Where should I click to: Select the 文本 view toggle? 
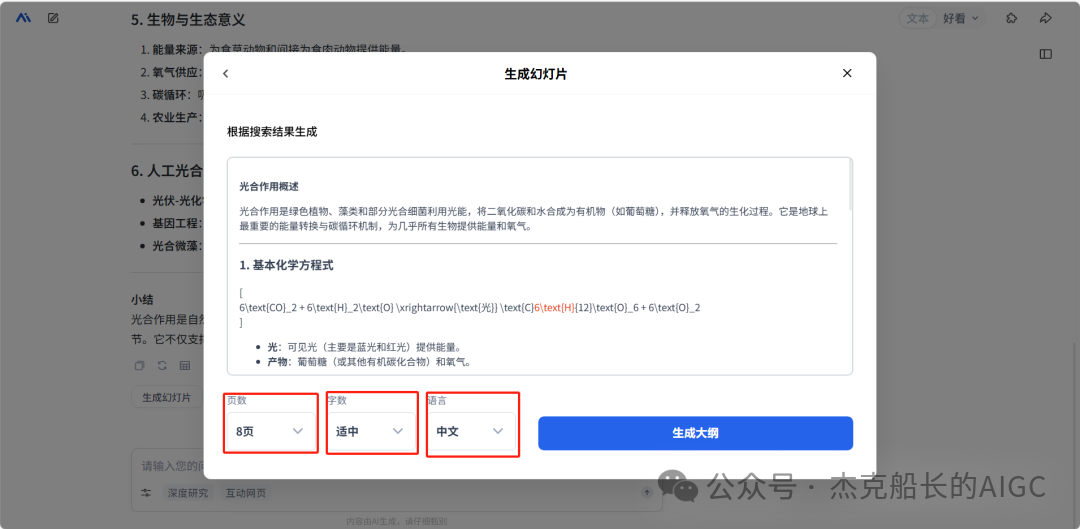(917, 19)
